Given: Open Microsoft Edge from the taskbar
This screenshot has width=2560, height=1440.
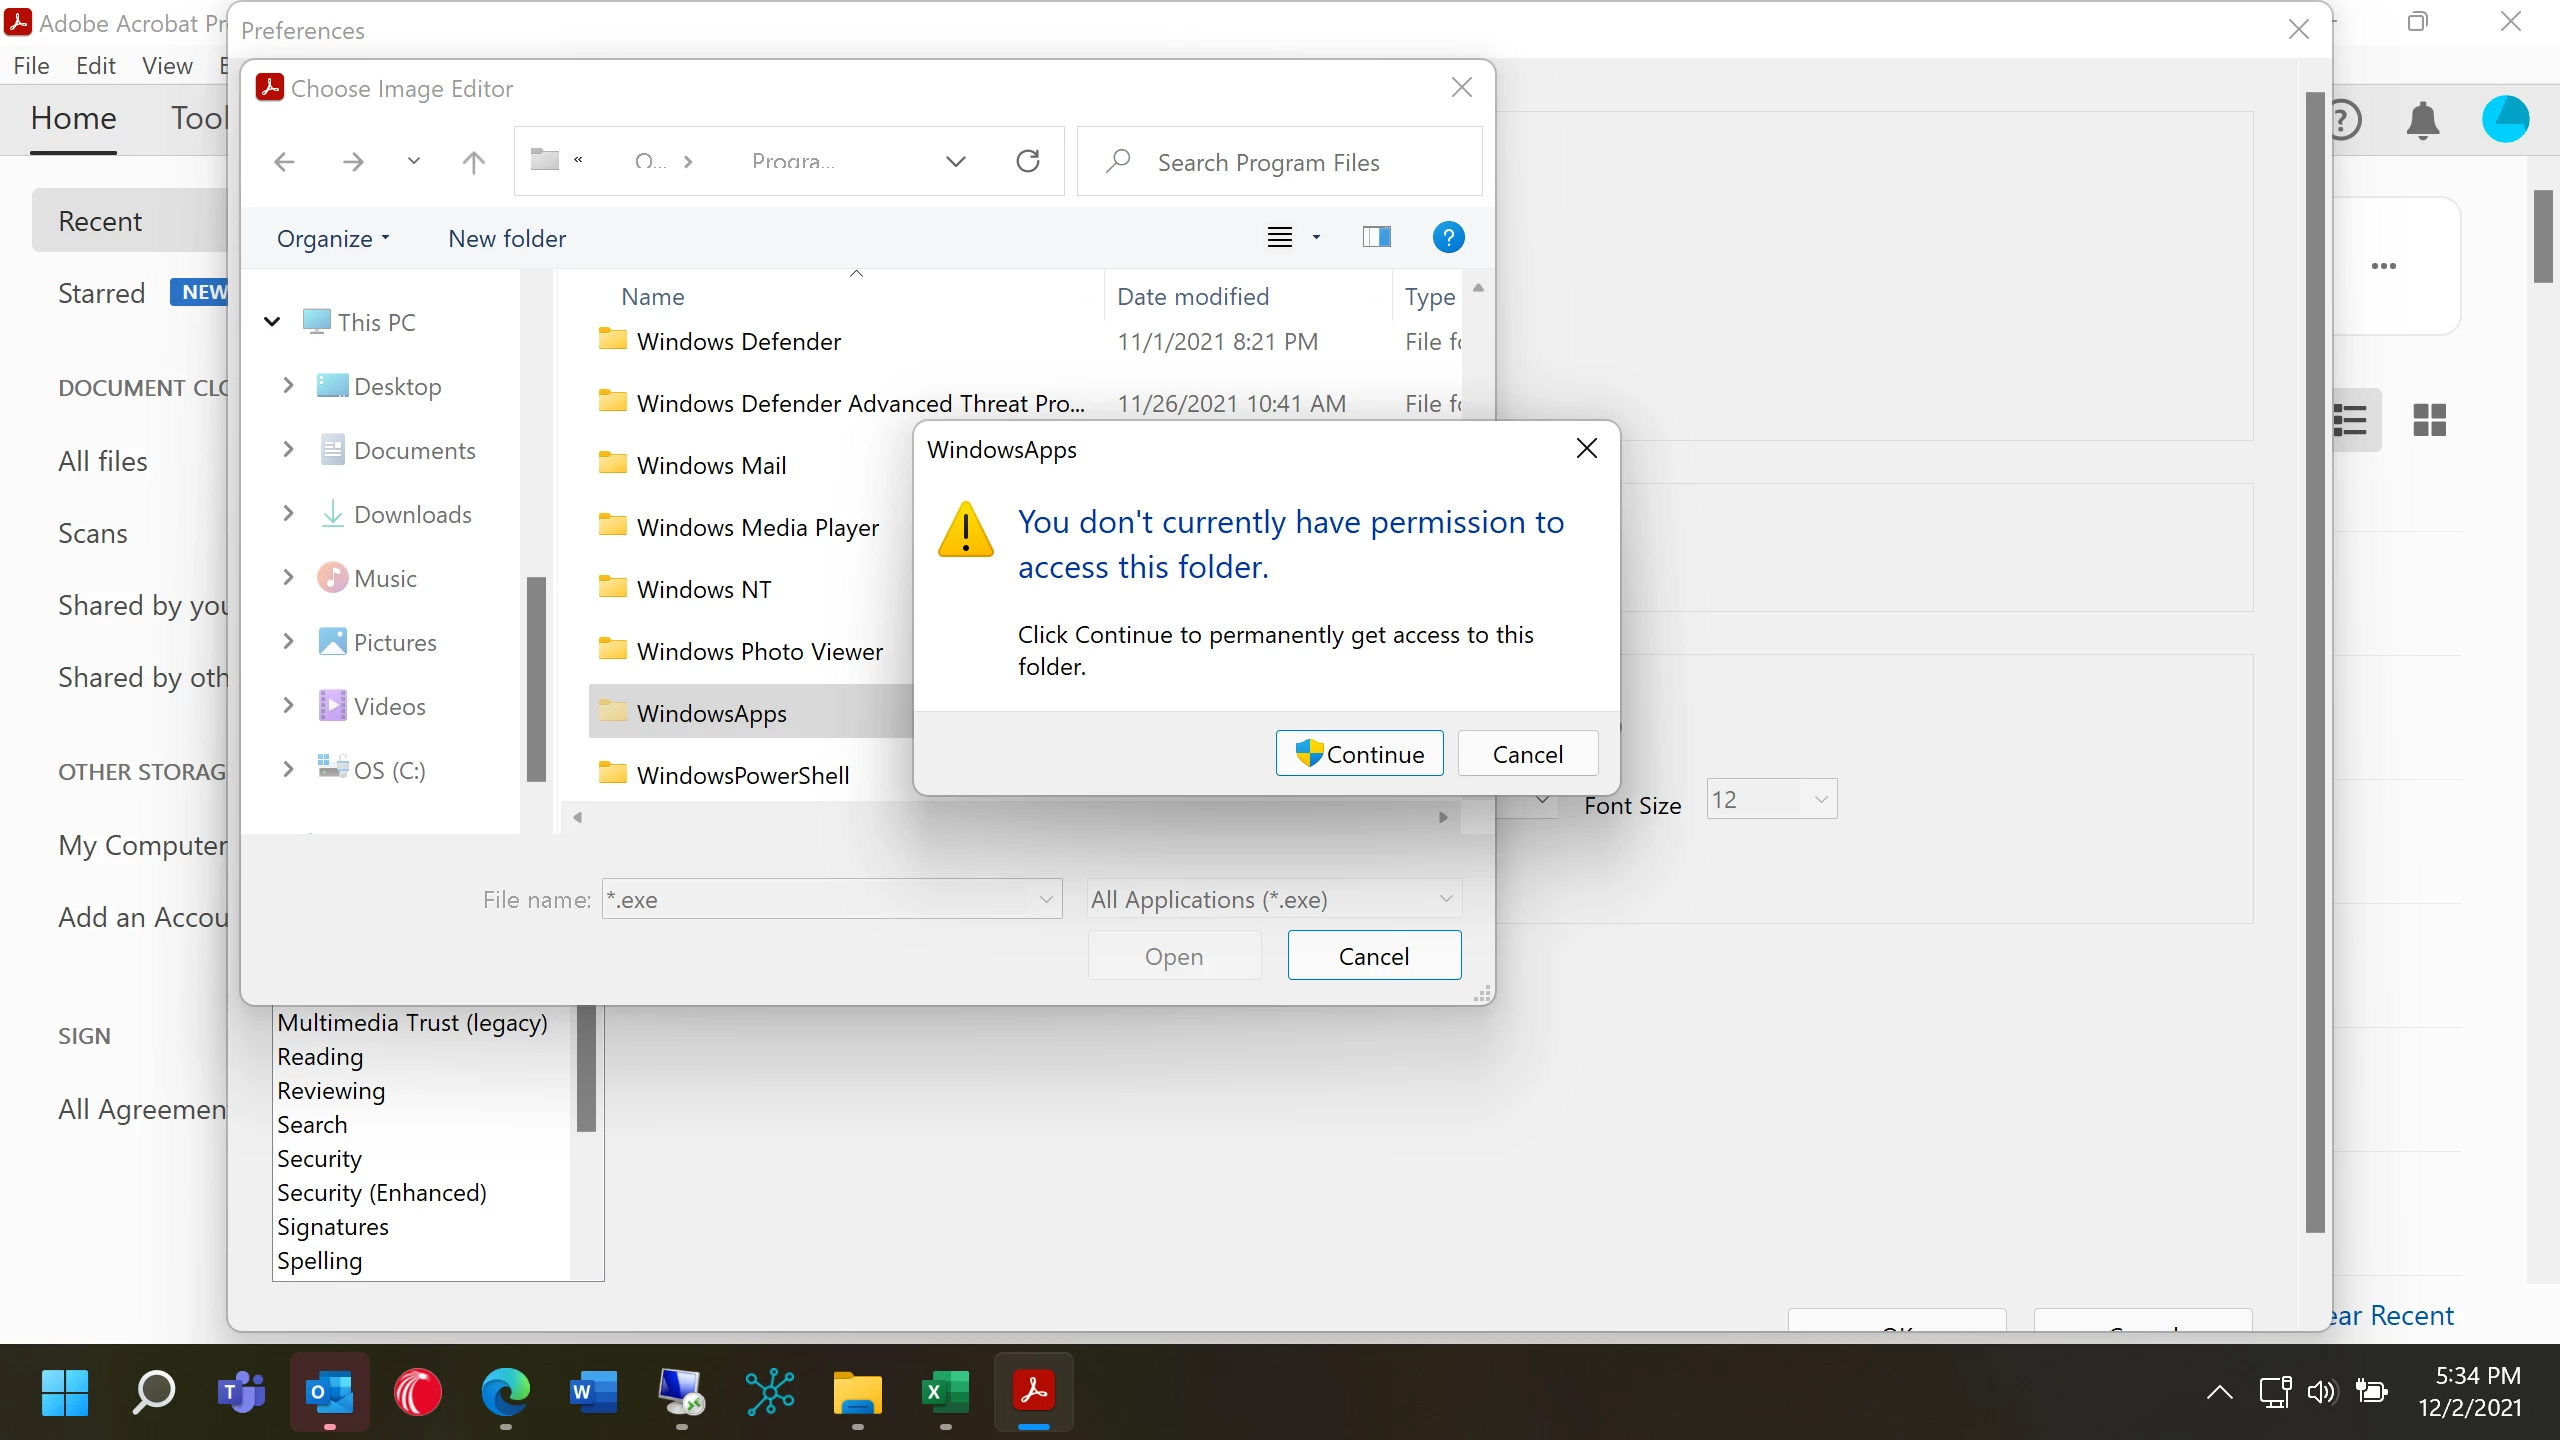Looking at the screenshot, I should click(505, 1392).
